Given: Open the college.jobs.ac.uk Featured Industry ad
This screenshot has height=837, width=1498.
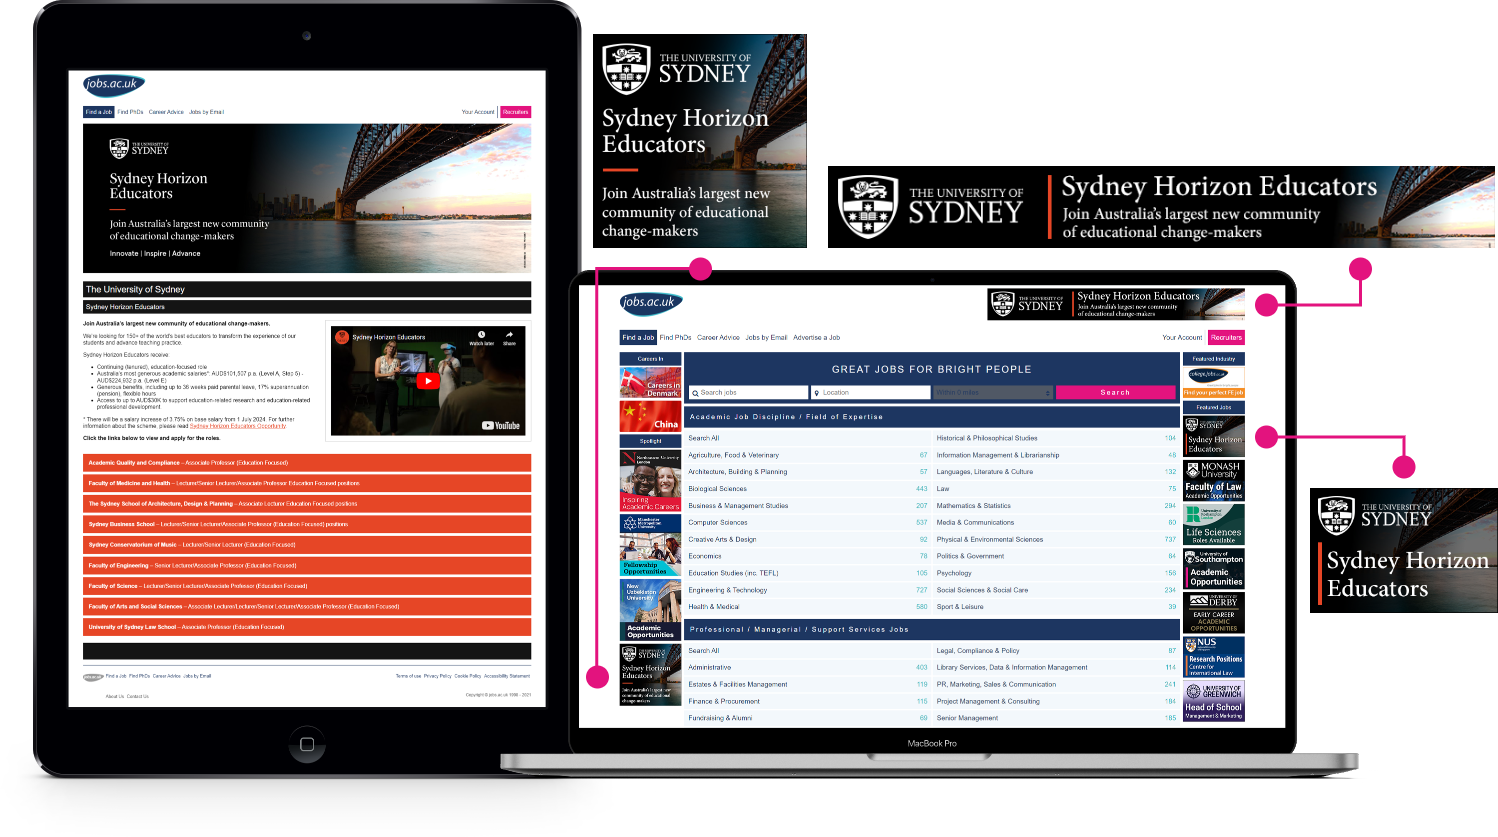Looking at the screenshot, I should 1214,382.
